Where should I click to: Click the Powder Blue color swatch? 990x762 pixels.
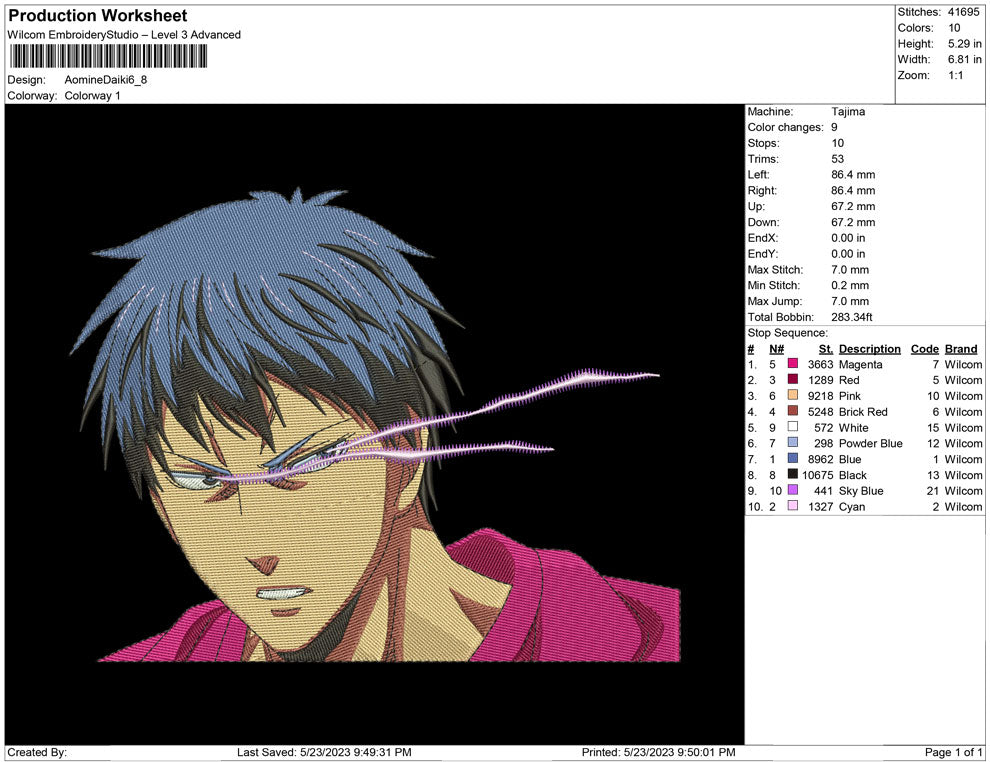792,443
